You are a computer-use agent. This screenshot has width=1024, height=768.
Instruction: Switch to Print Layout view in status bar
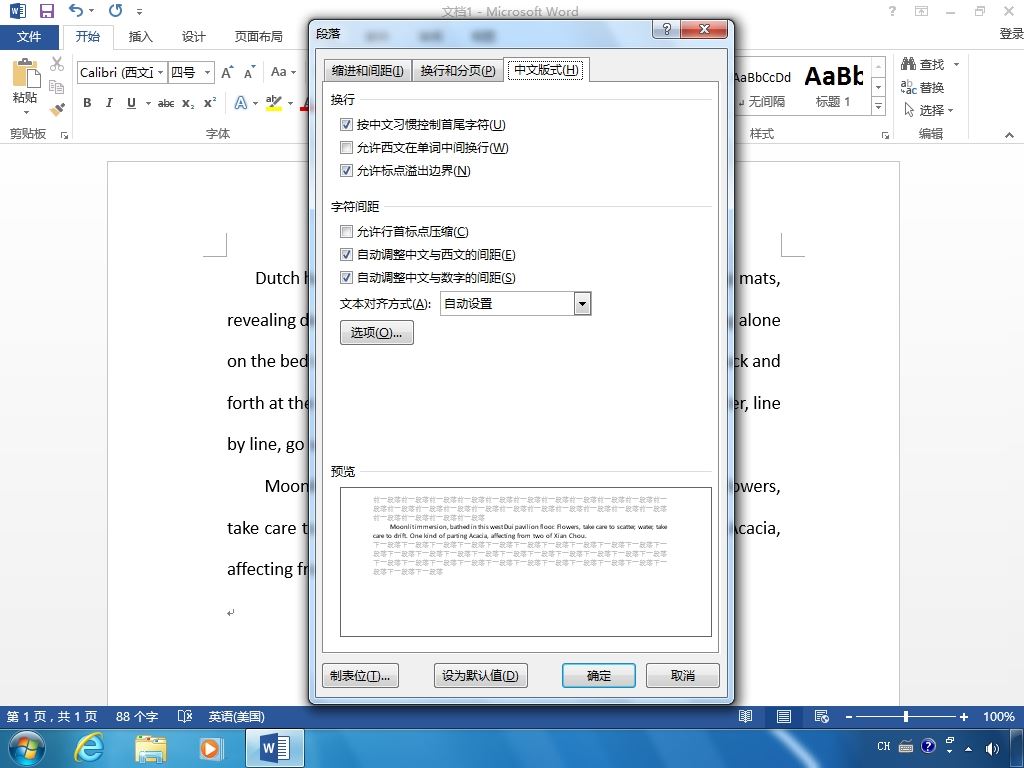coord(784,716)
